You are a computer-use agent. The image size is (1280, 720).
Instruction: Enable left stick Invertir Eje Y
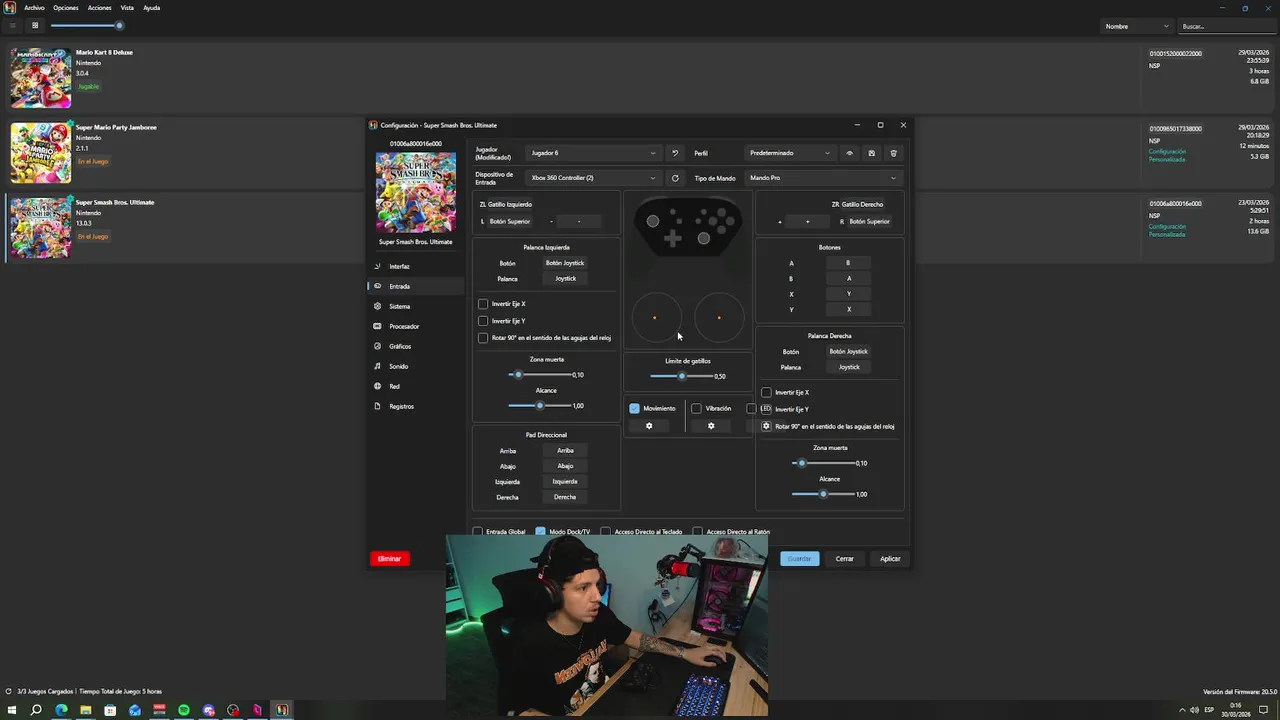483,321
